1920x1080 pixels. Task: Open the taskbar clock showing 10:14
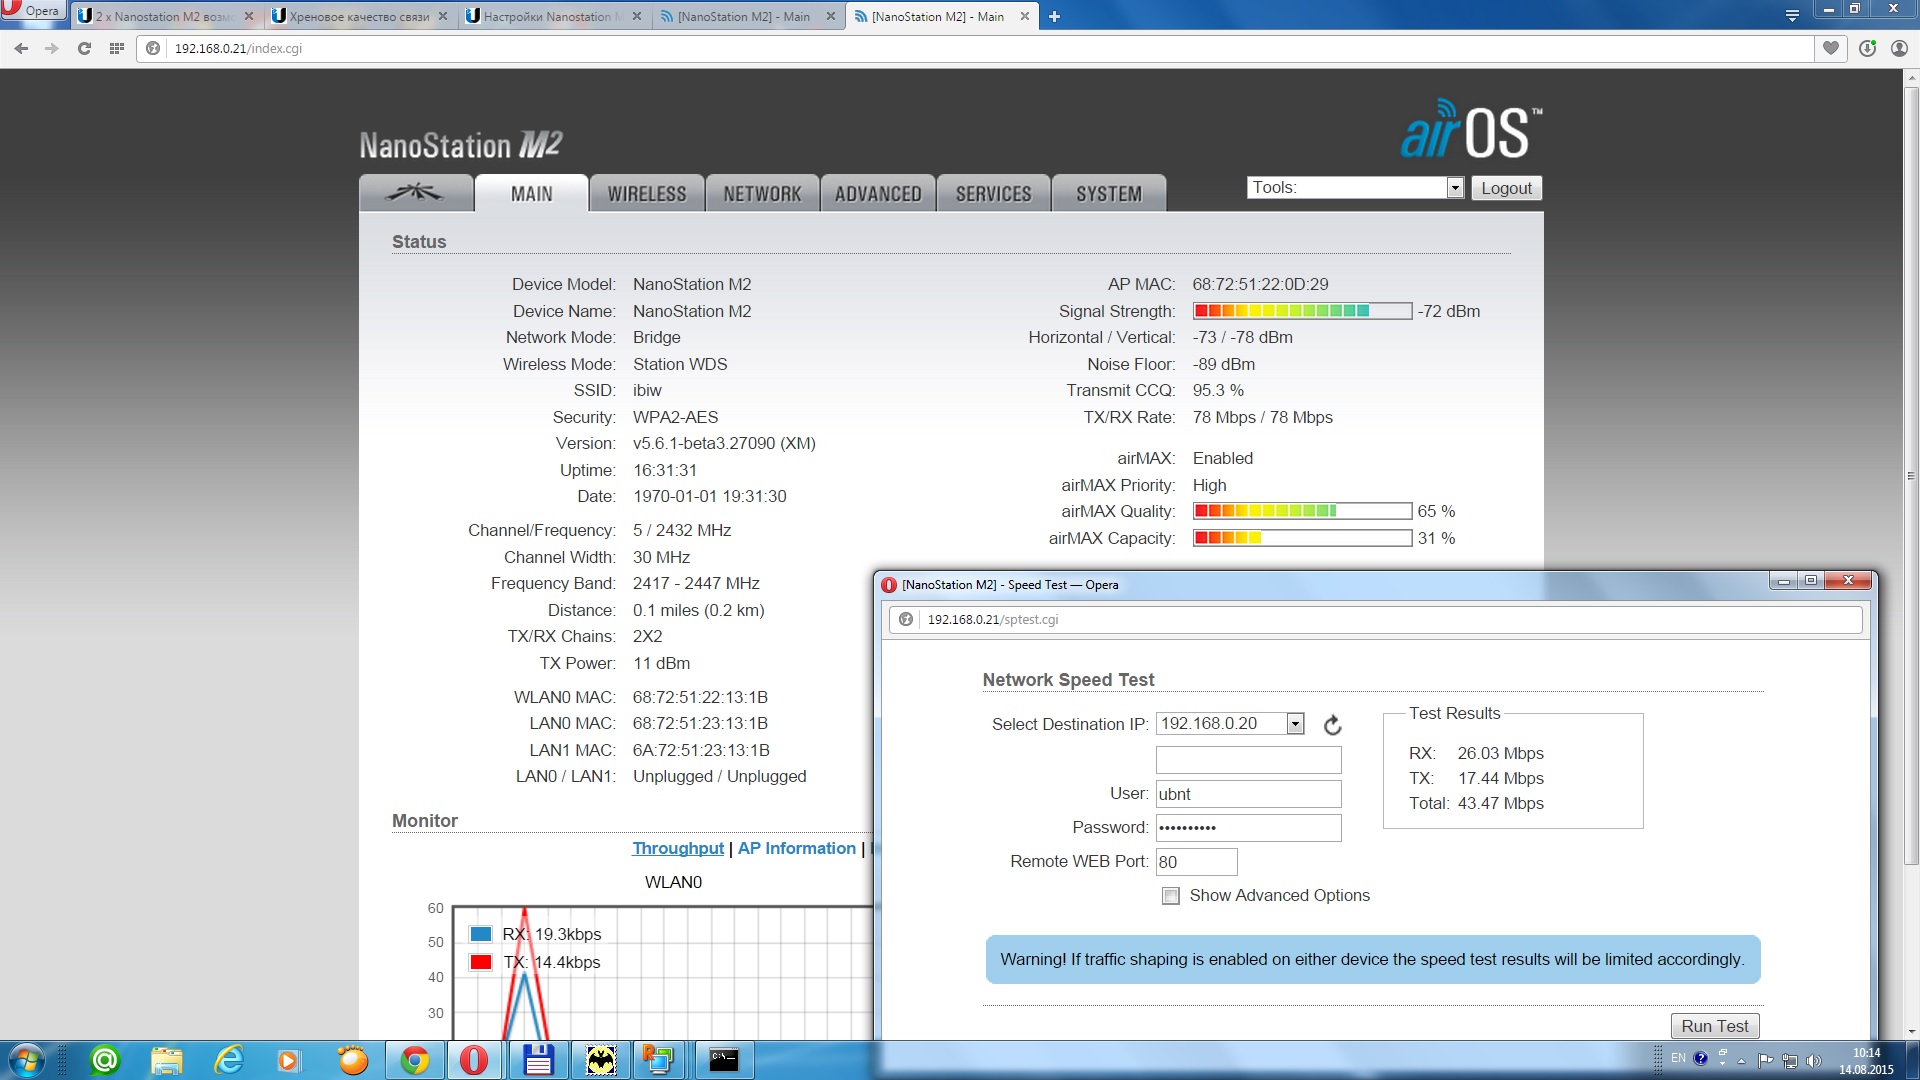point(1866,1061)
